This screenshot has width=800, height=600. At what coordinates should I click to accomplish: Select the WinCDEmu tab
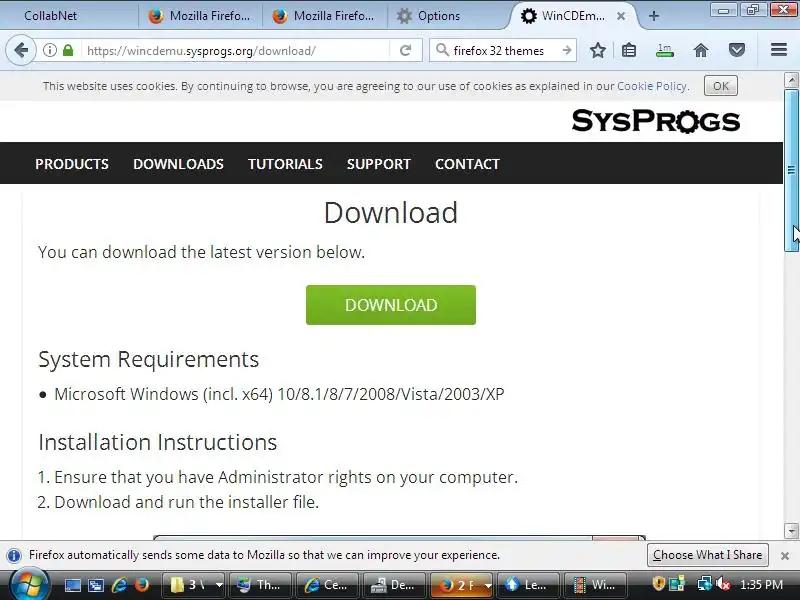pyautogui.click(x=572, y=16)
